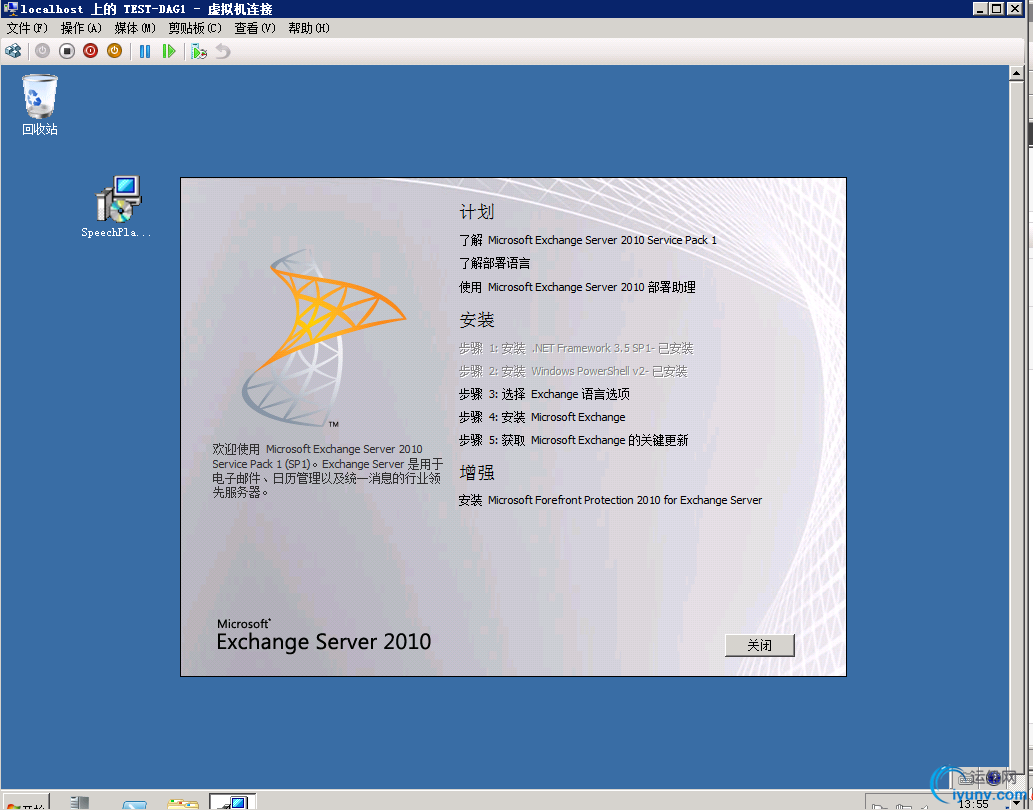The width and height of the screenshot is (1033, 811).
Task: Open the 媒体(M) menu
Action: [x=135, y=28]
